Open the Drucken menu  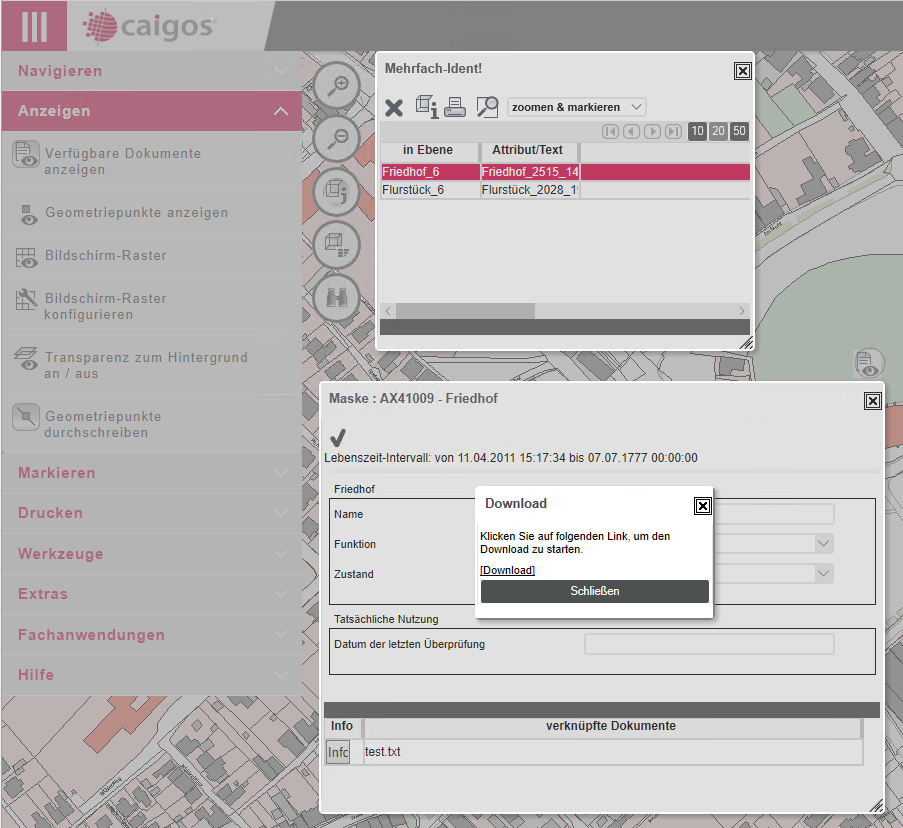click(150, 513)
